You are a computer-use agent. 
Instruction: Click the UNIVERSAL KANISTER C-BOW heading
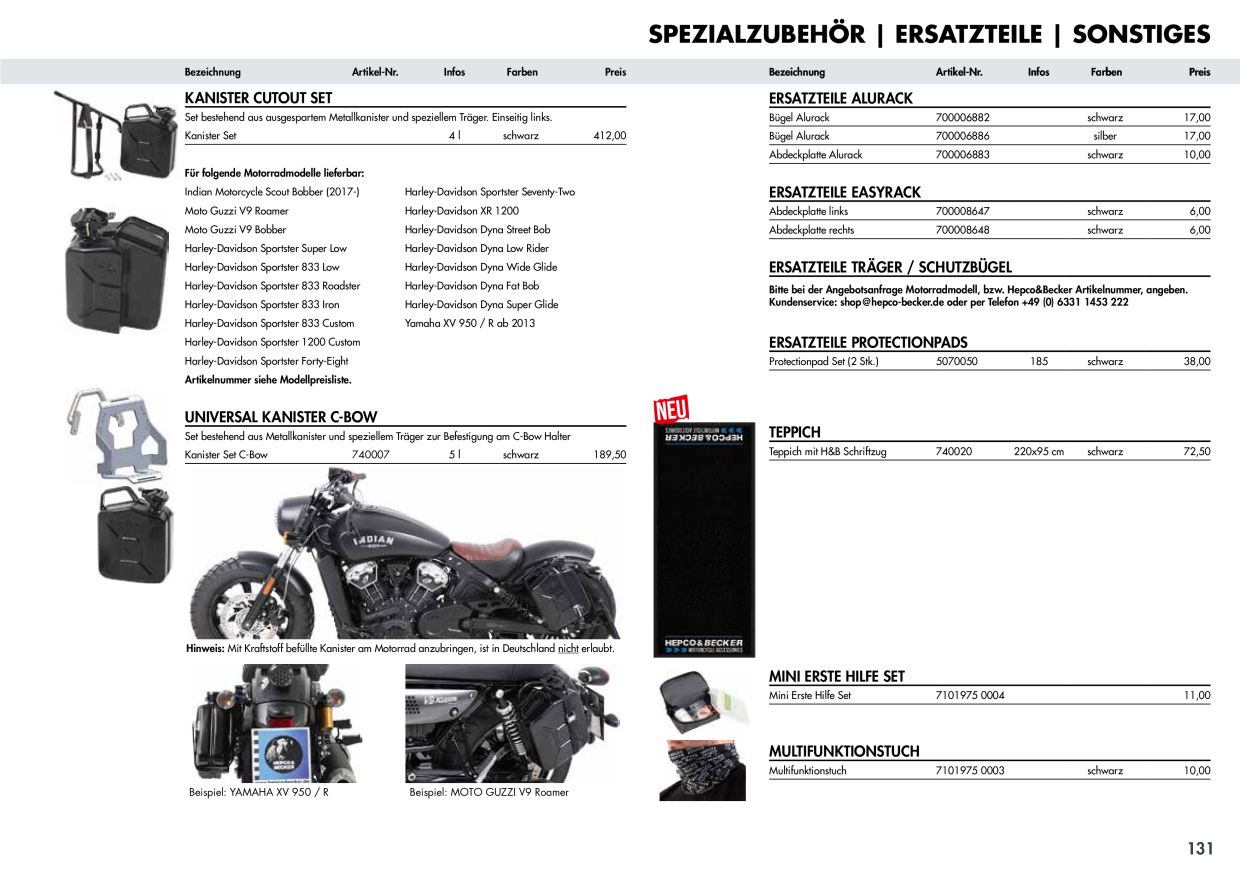click(x=281, y=417)
